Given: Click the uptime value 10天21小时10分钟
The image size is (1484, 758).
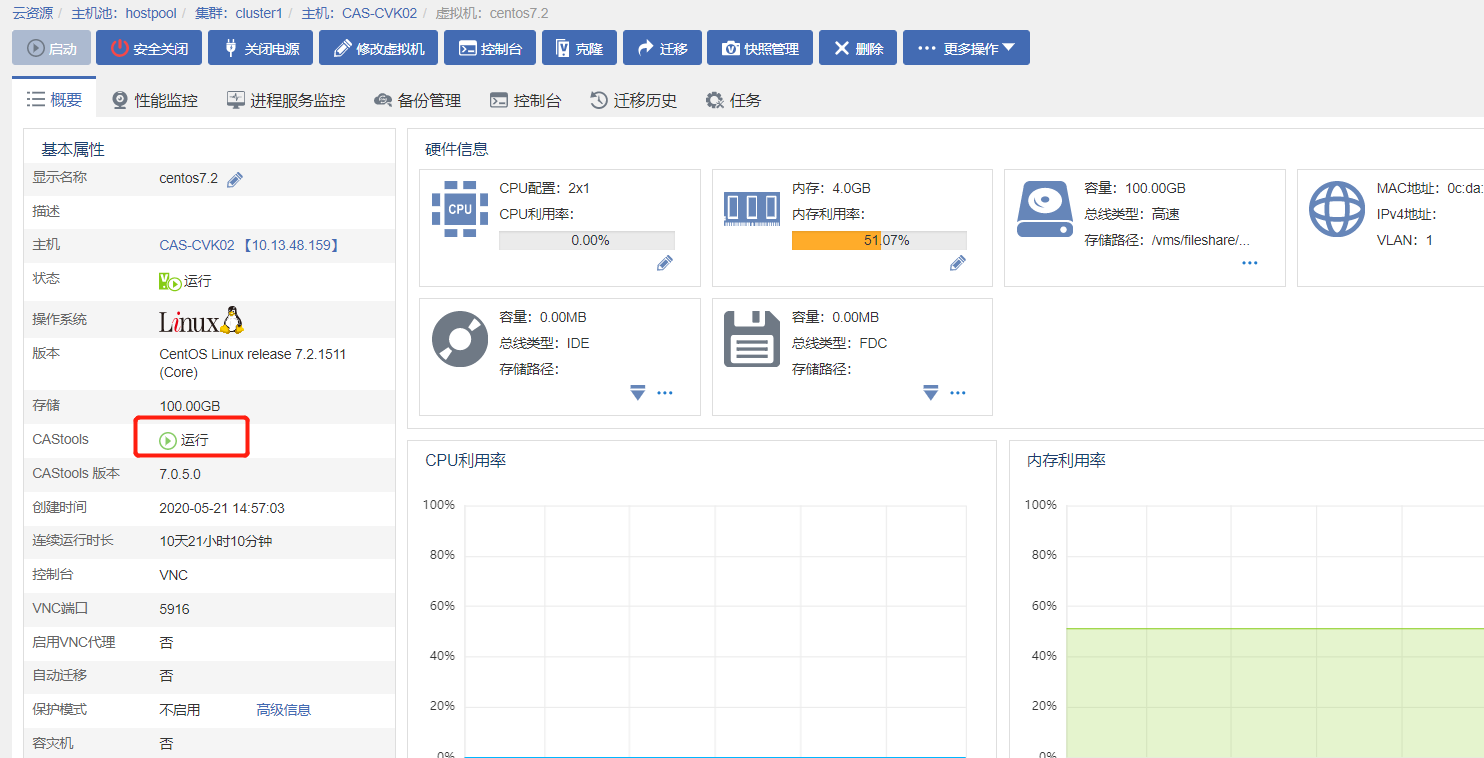Looking at the screenshot, I should point(215,541).
